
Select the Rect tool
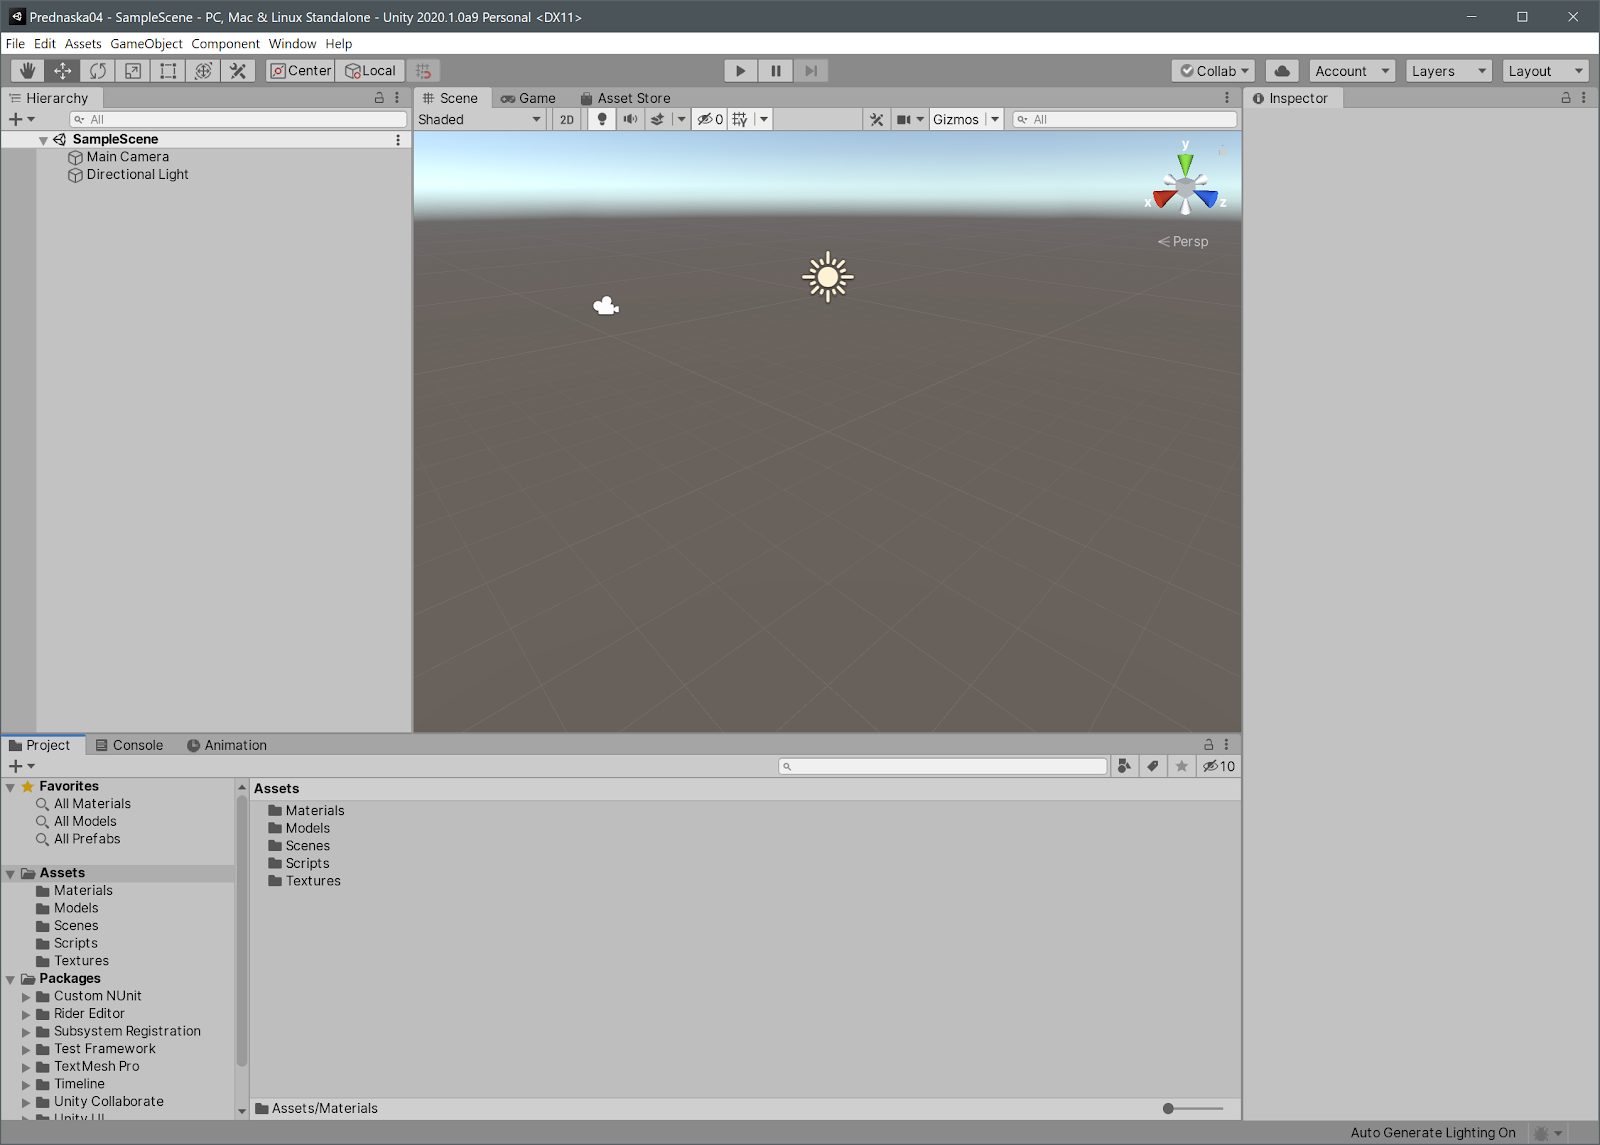point(167,71)
